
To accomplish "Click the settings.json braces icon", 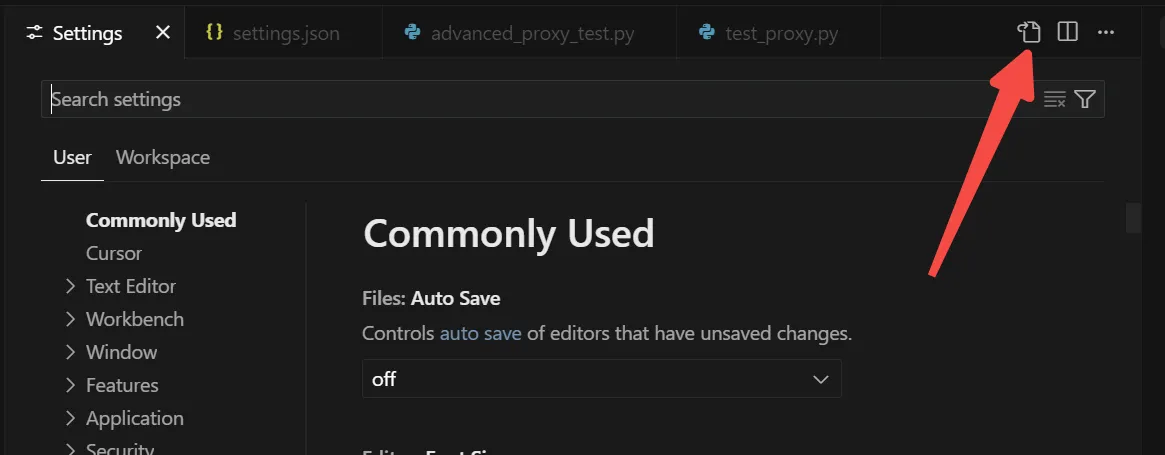I will click(214, 32).
